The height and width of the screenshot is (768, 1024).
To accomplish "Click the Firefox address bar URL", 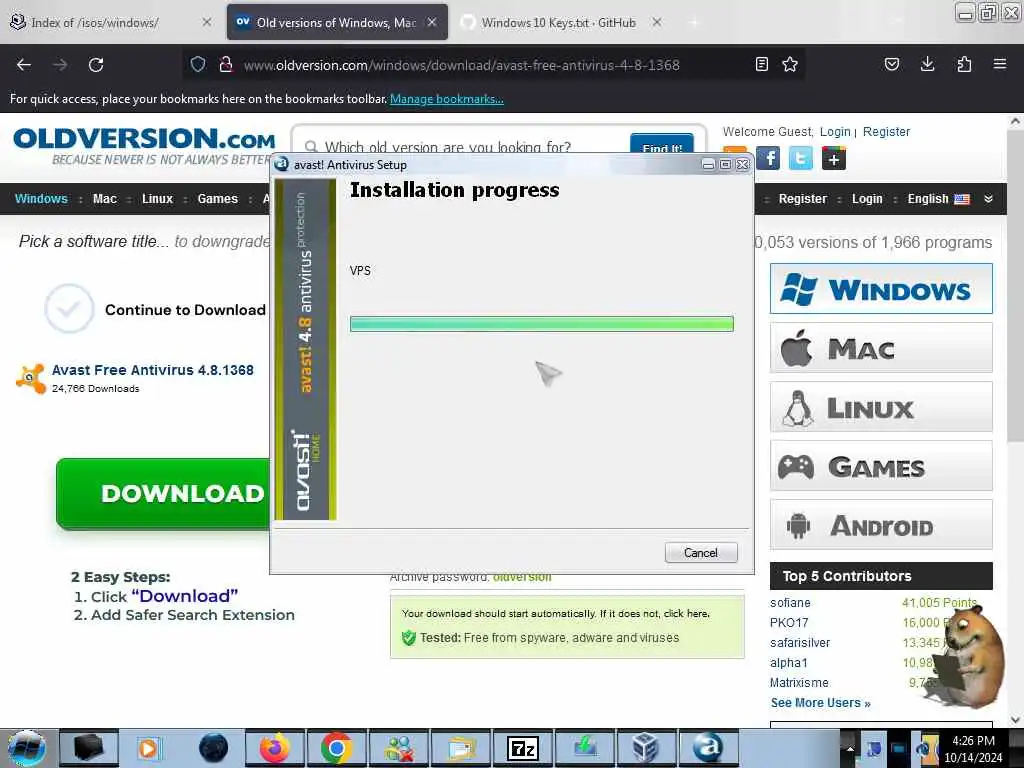I will point(461,65).
